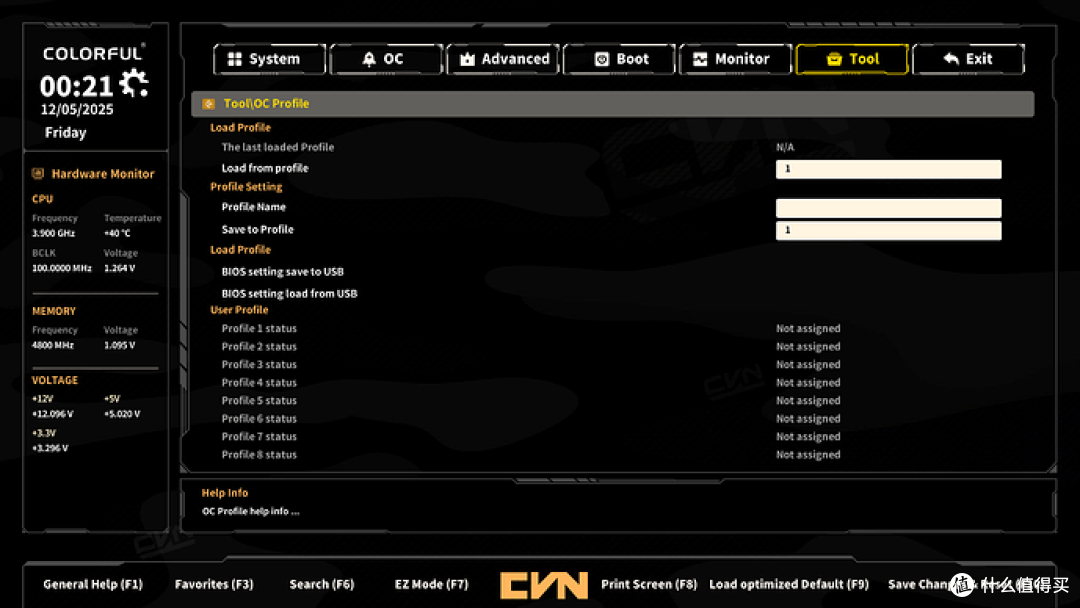
Task: Switch to EZ Mode (F7)
Action: click(x=431, y=584)
